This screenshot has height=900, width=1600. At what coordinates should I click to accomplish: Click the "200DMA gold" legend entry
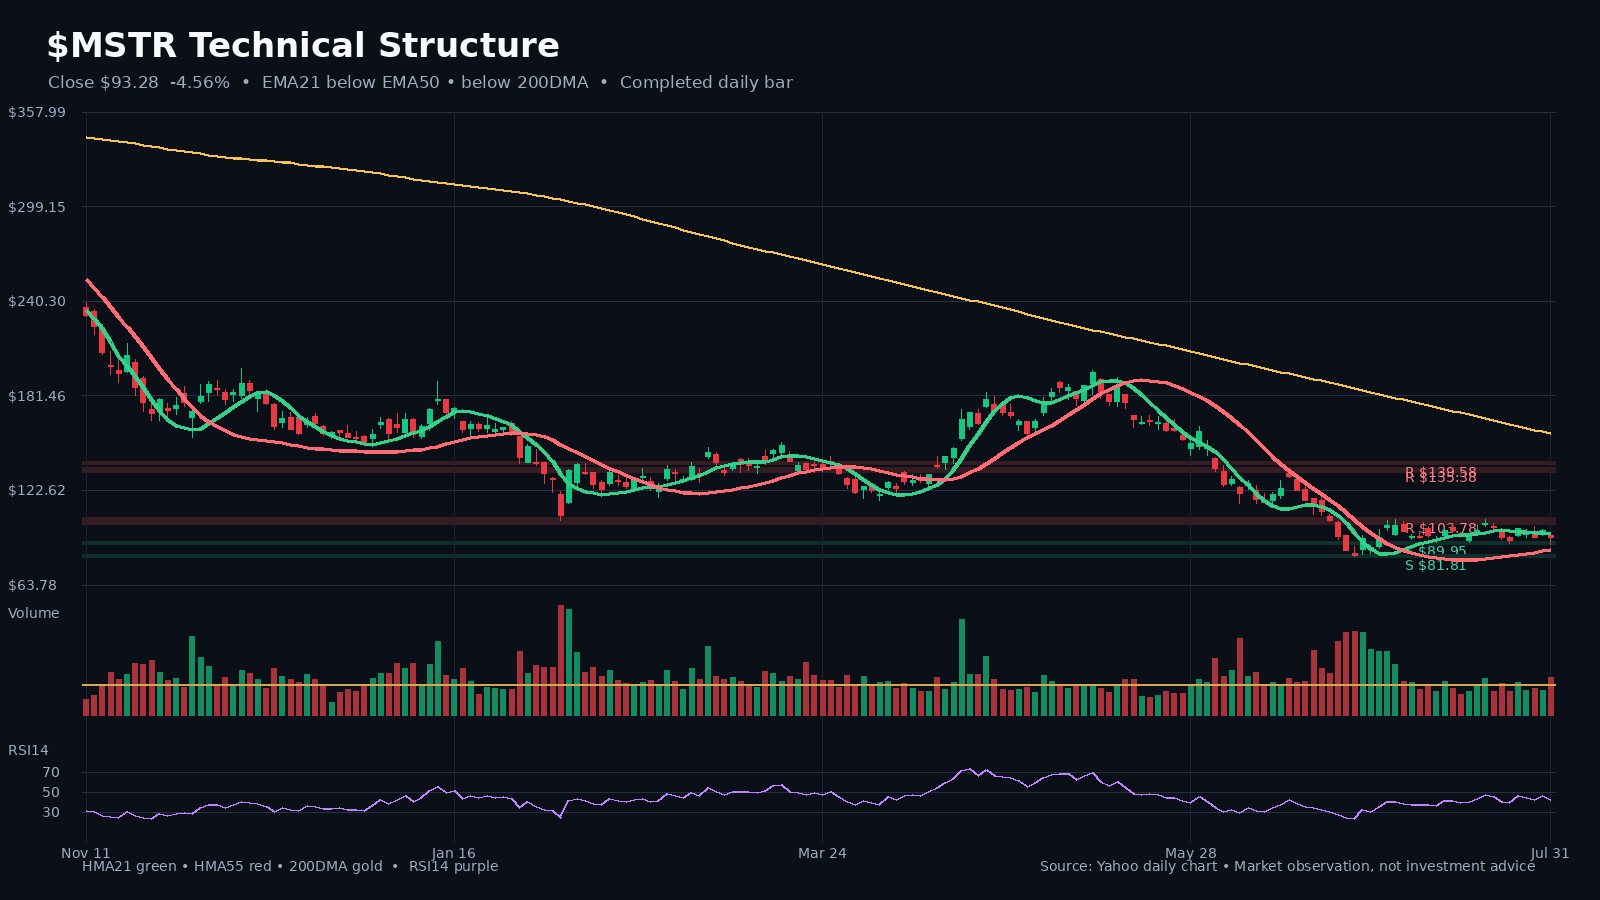[336, 866]
